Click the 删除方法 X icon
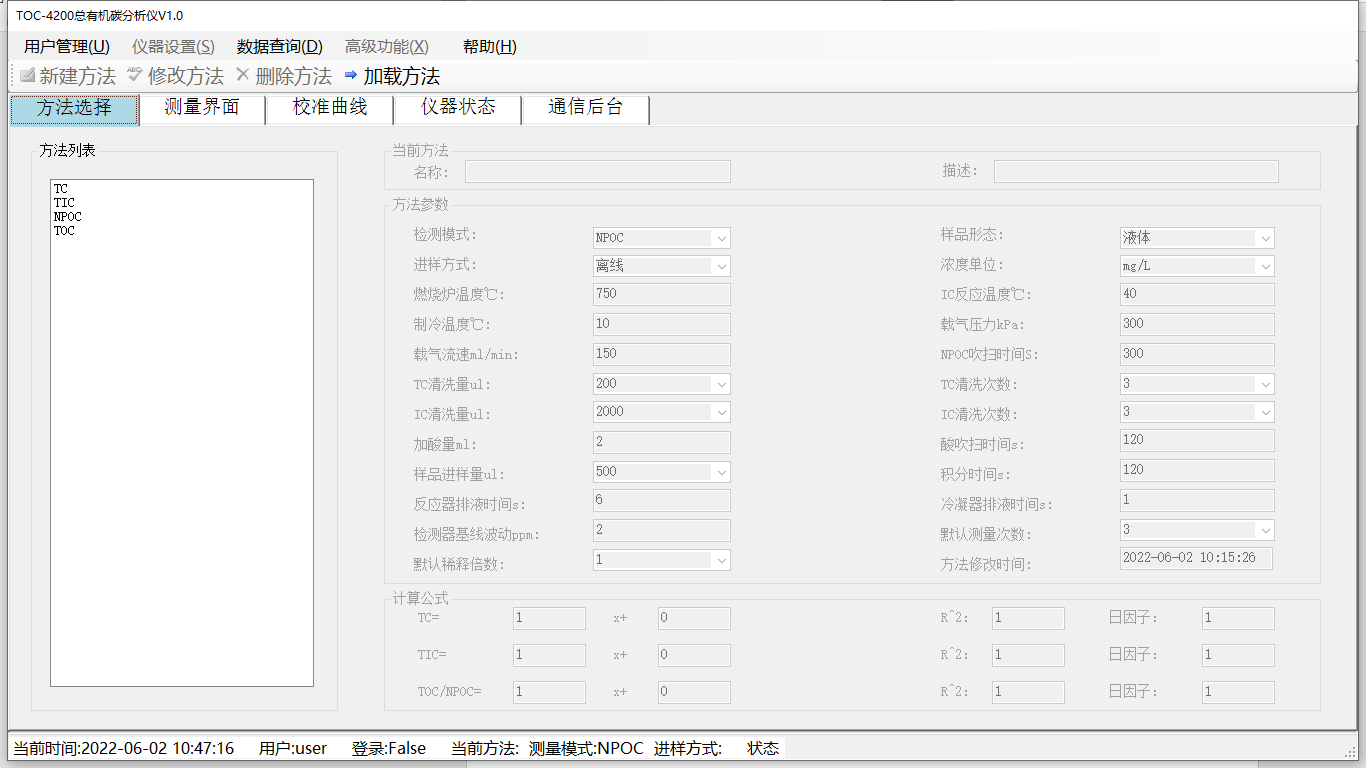Viewport: 1366px width, 768px height. coord(242,75)
